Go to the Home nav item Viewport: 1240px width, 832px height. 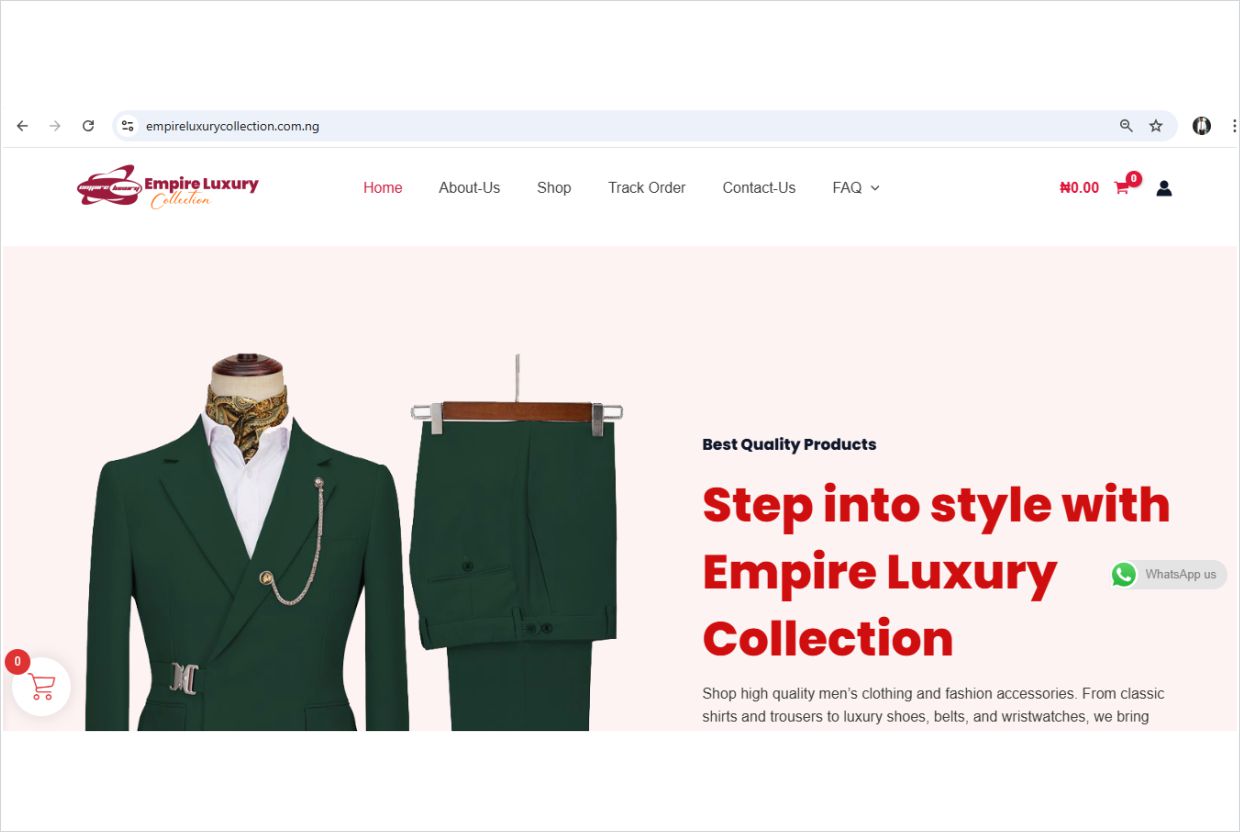click(382, 188)
